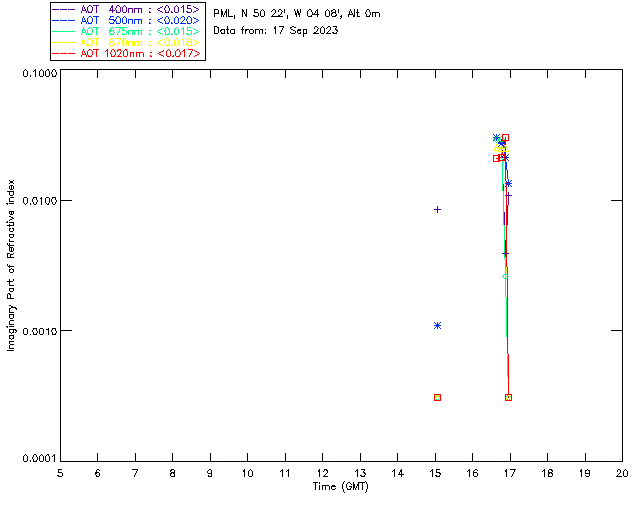The height and width of the screenshot is (512, 640).
Task: Click the PML station location title text
Action: click(x=297, y=14)
